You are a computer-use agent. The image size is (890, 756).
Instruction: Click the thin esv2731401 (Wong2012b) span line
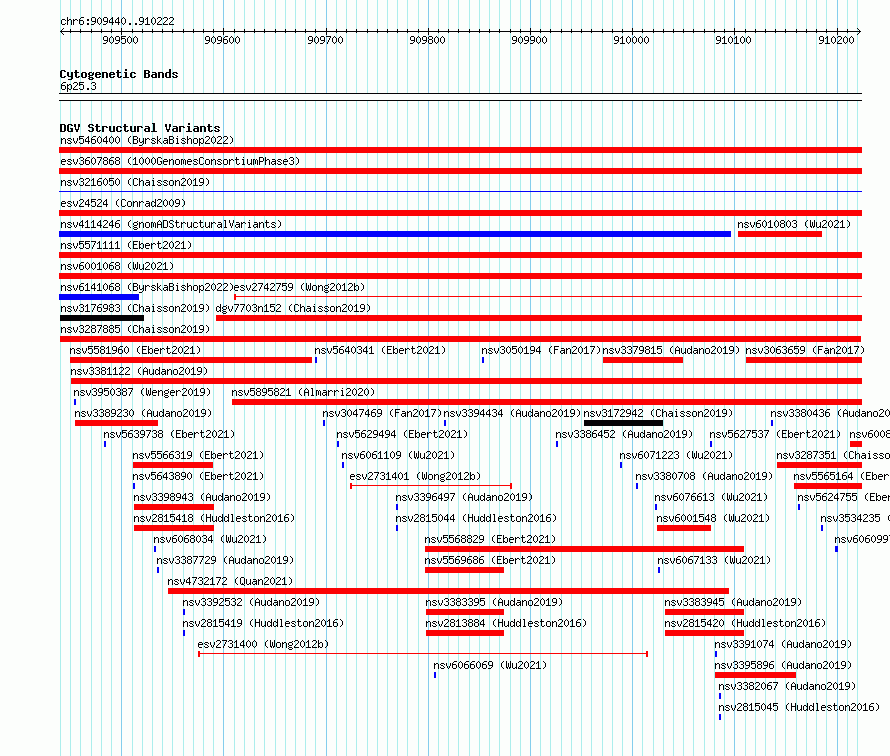431,486
